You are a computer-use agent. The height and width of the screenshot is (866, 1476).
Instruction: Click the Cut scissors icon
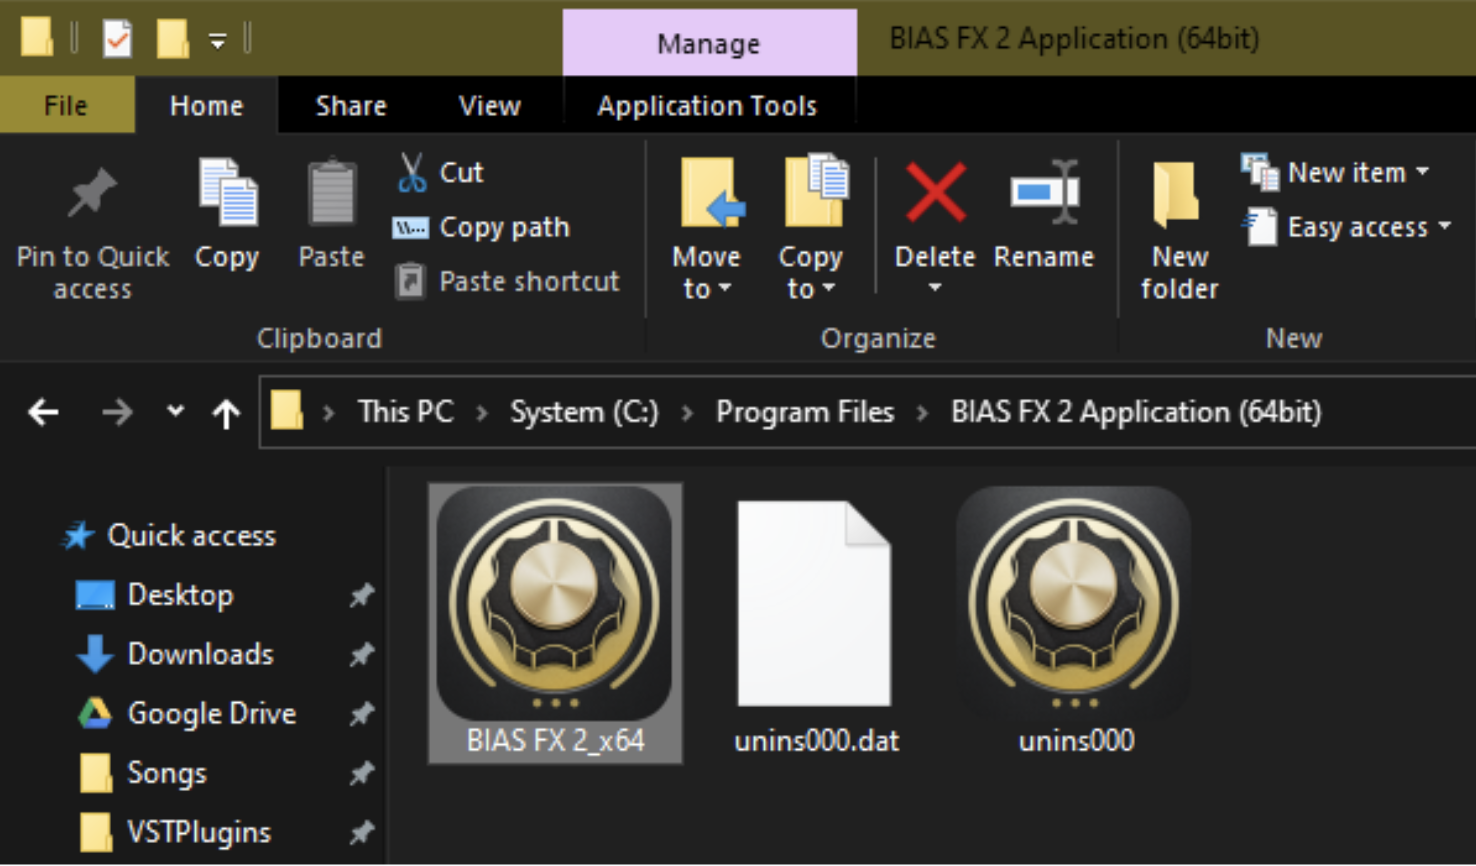tap(411, 172)
